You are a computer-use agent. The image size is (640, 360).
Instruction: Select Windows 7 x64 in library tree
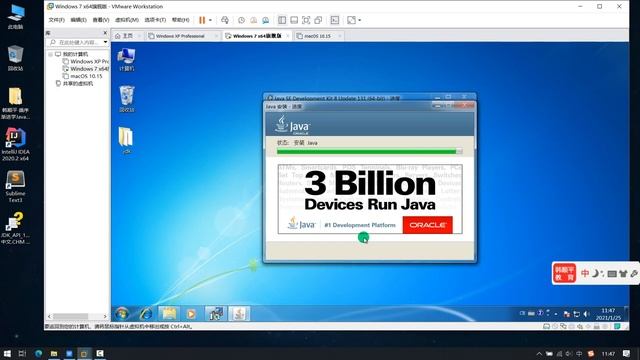click(x=86, y=69)
